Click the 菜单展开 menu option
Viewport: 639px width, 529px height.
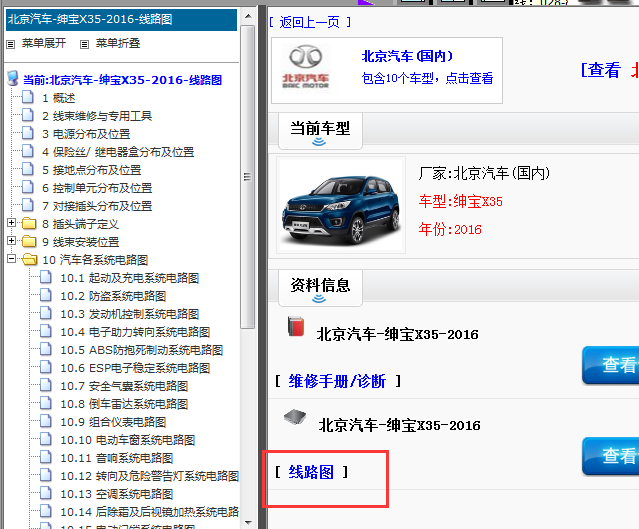point(44,43)
